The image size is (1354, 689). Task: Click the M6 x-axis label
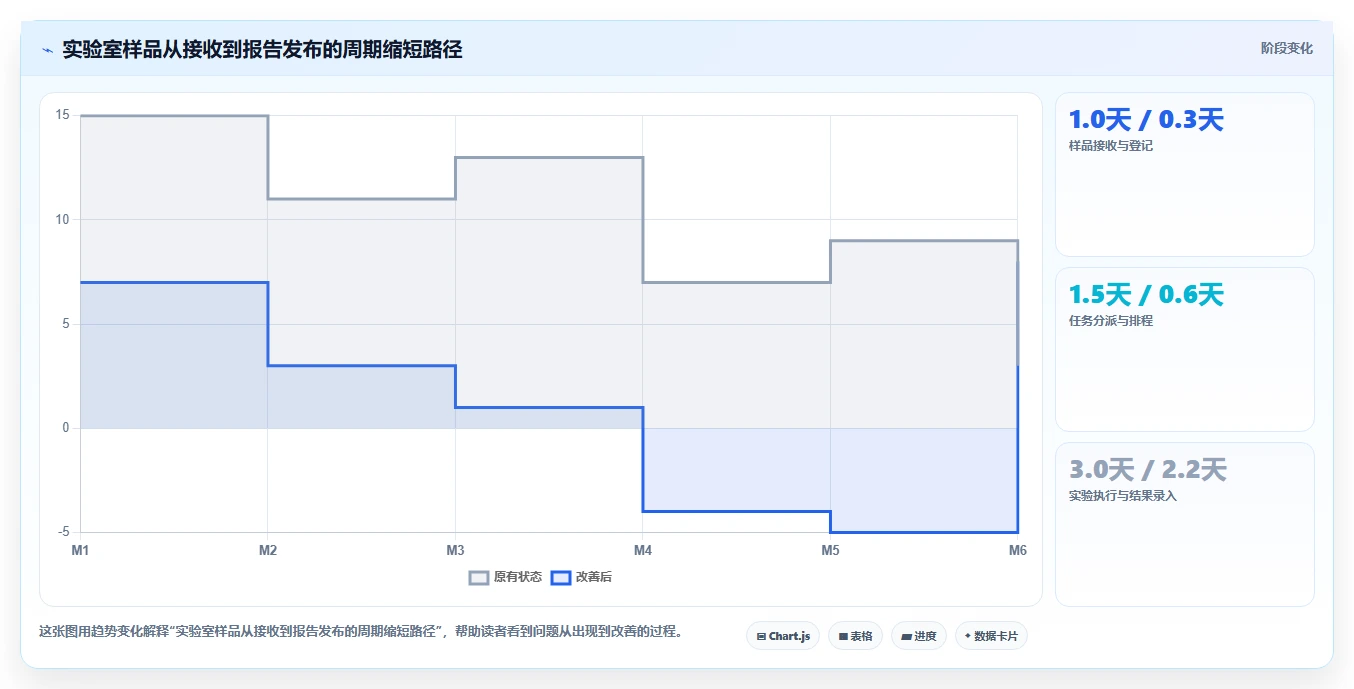[x=1017, y=550]
